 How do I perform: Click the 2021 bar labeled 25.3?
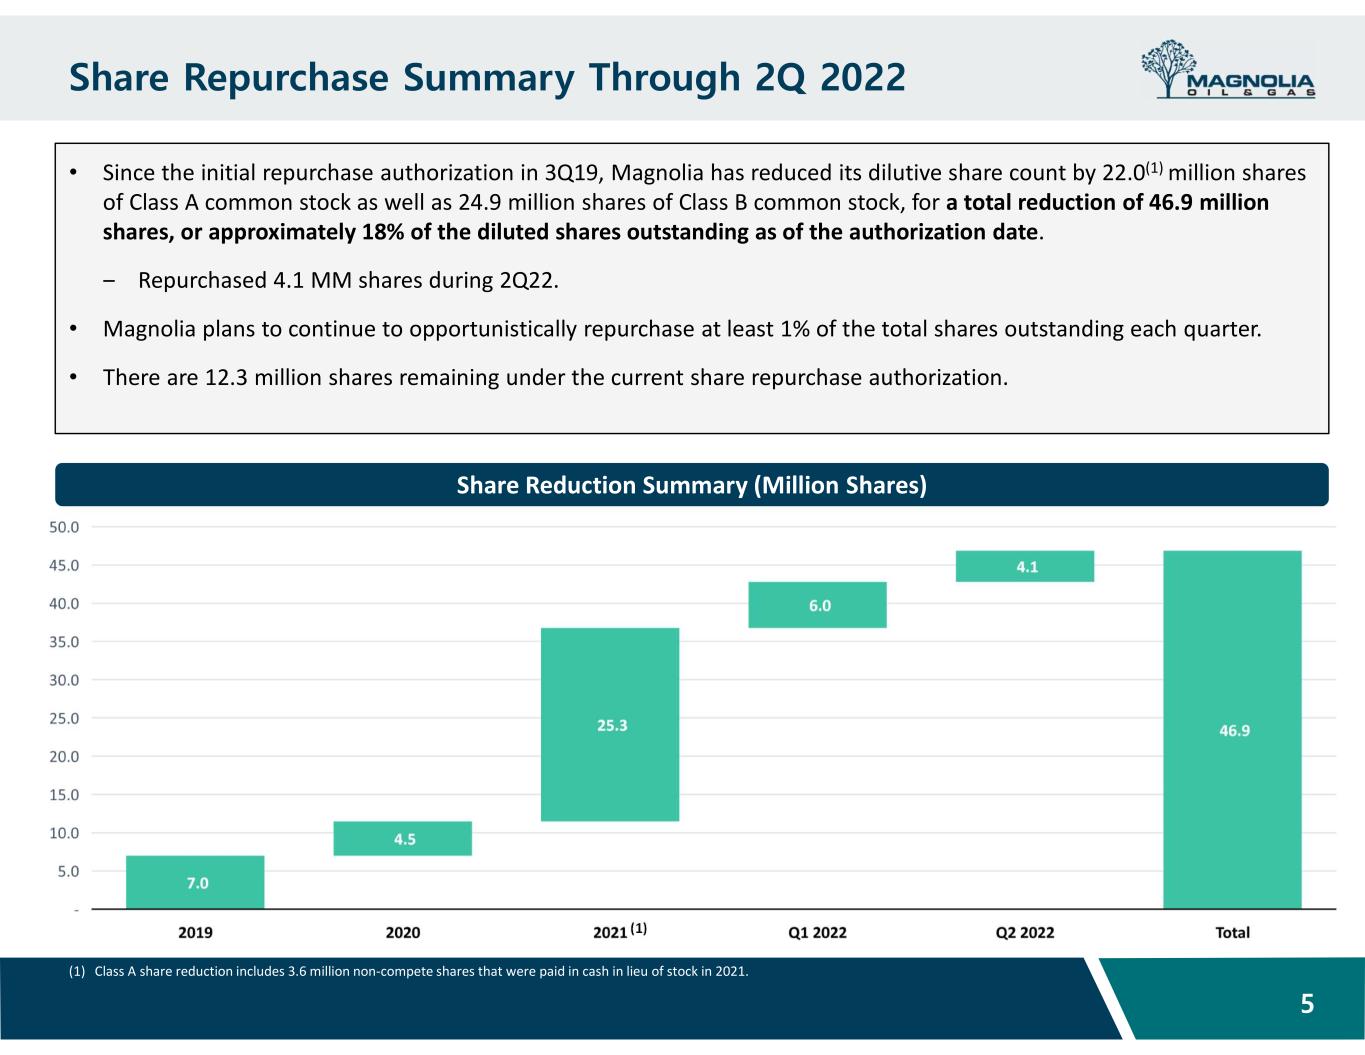click(610, 725)
